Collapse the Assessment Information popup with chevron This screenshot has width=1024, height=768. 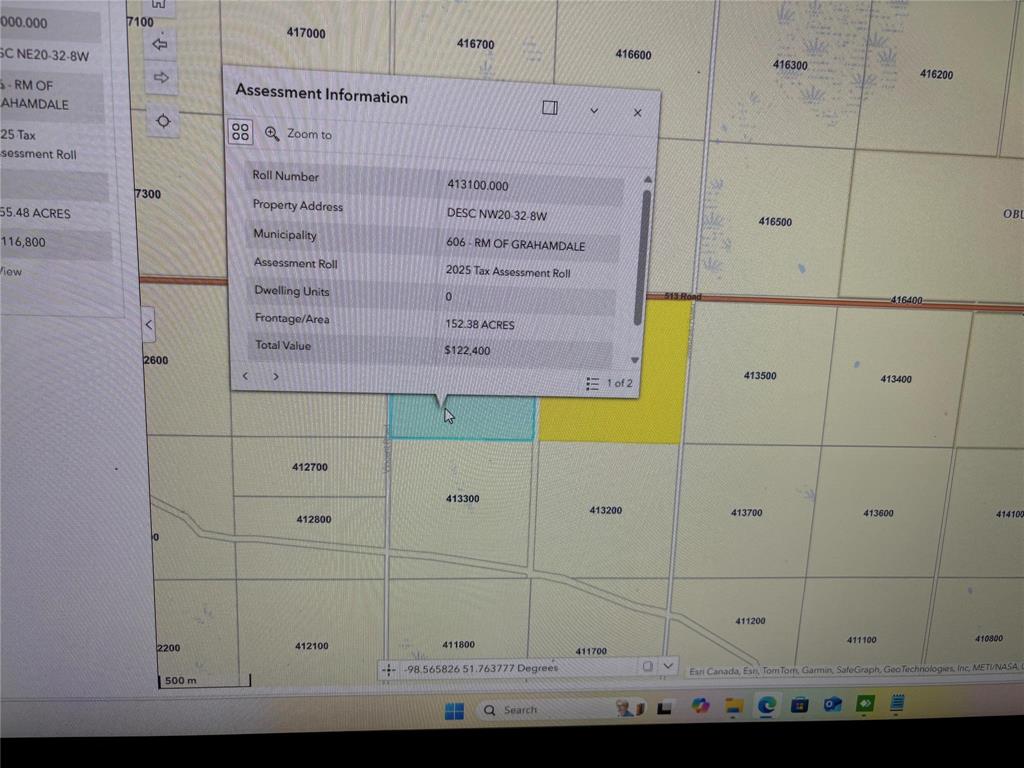point(594,110)
